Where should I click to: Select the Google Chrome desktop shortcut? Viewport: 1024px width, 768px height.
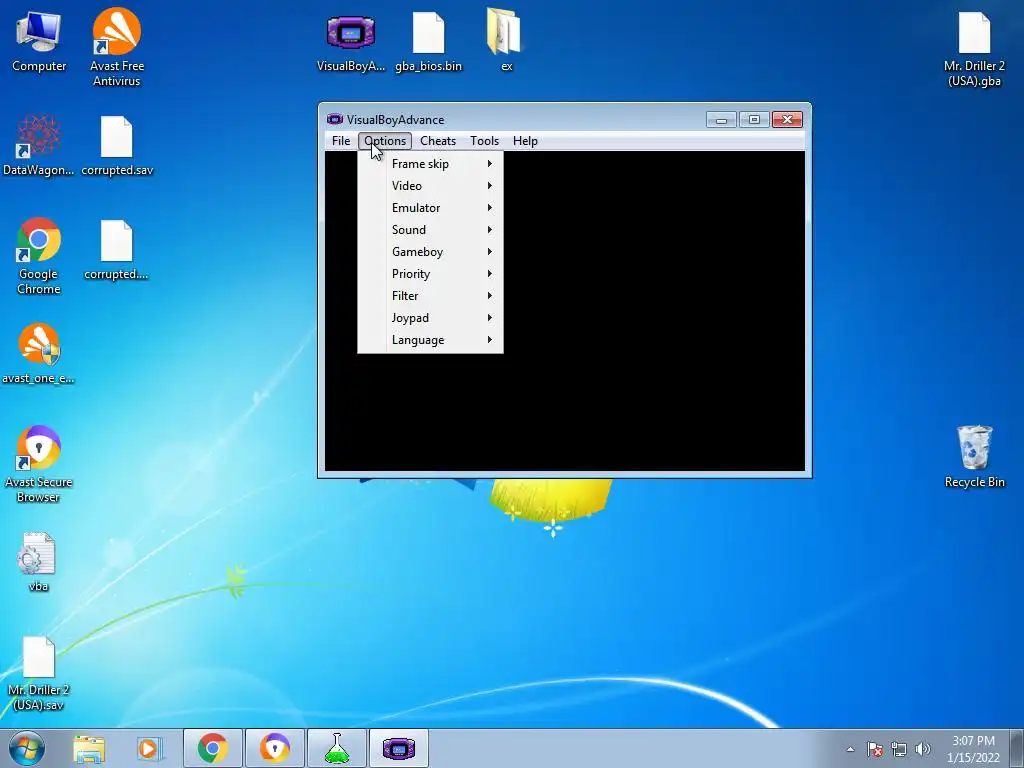point(39,256)
